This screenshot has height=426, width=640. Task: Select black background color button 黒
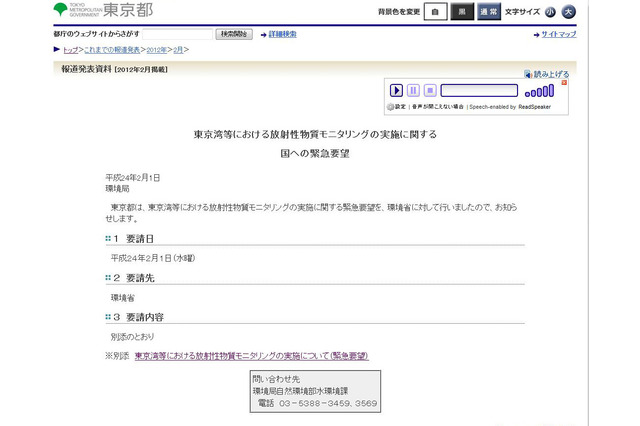click(x=462, y=12)
